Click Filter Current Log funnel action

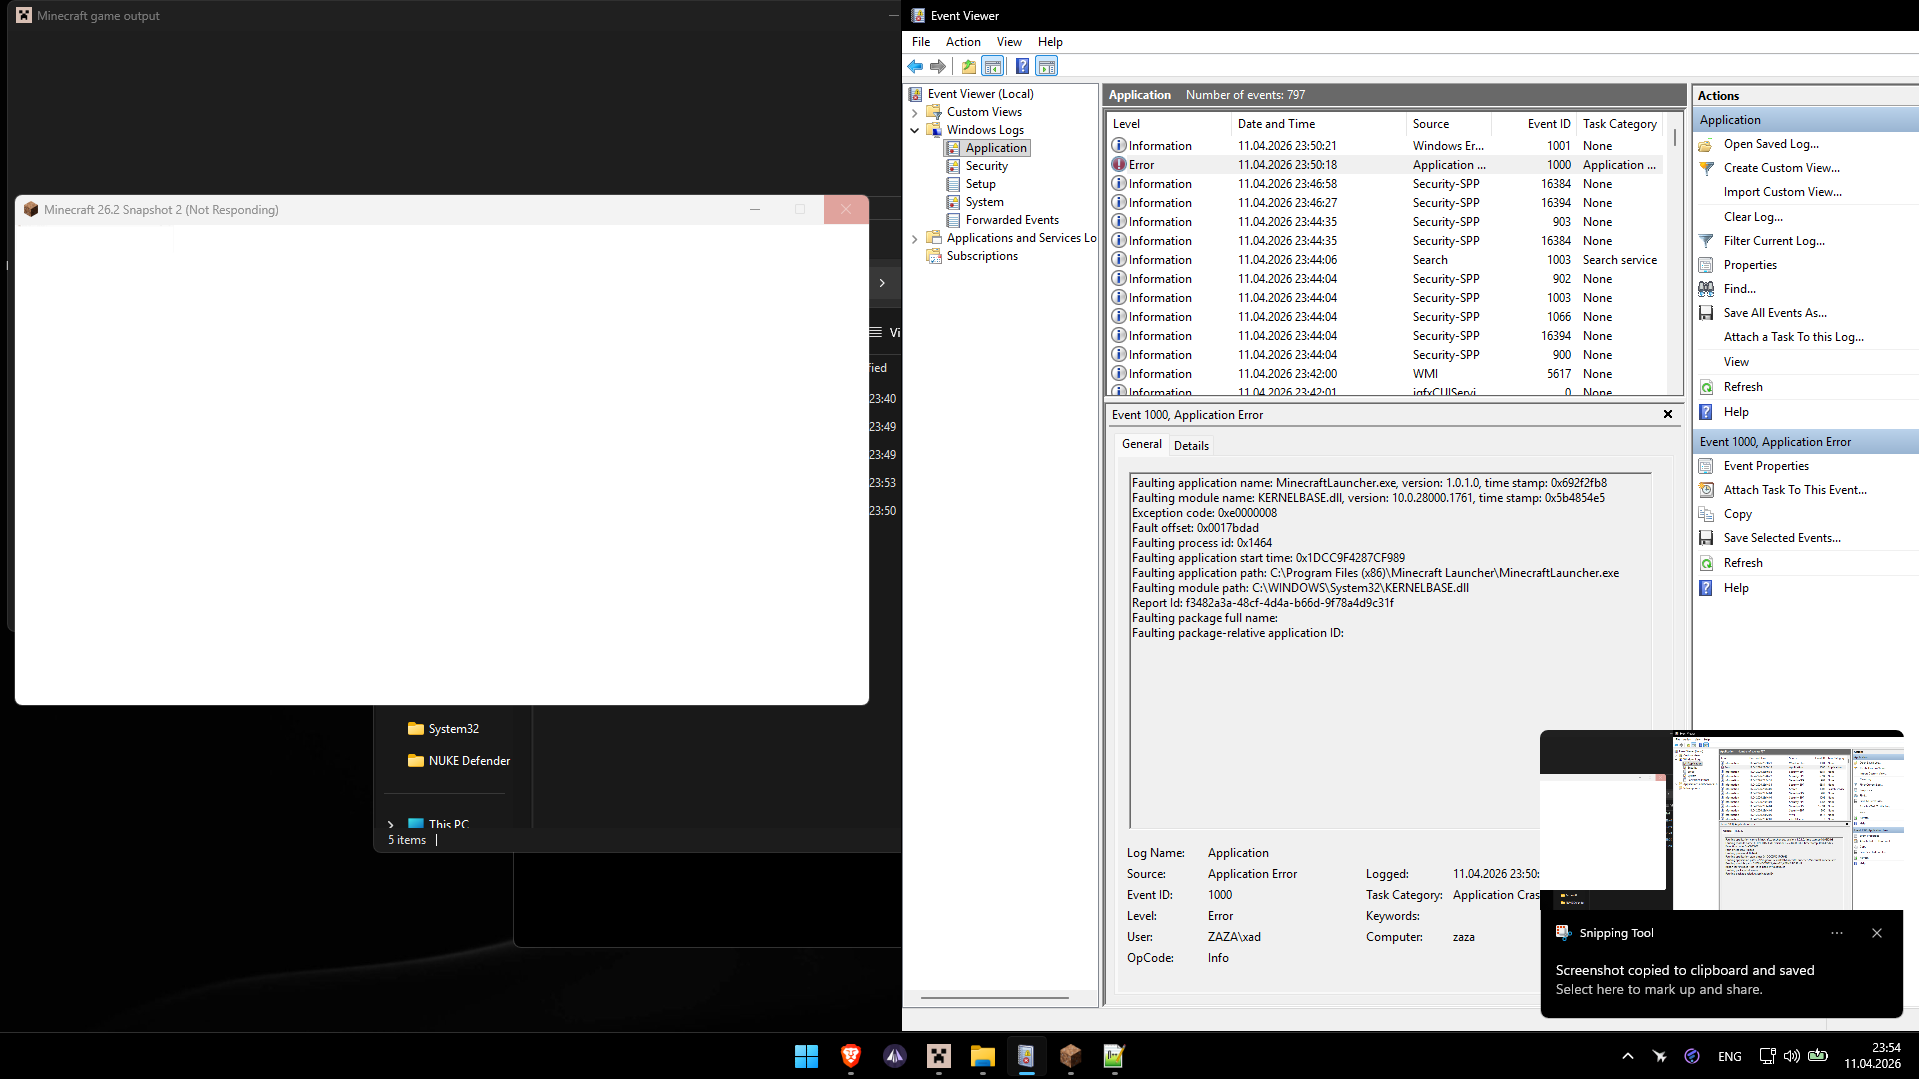pos(1773,241)
